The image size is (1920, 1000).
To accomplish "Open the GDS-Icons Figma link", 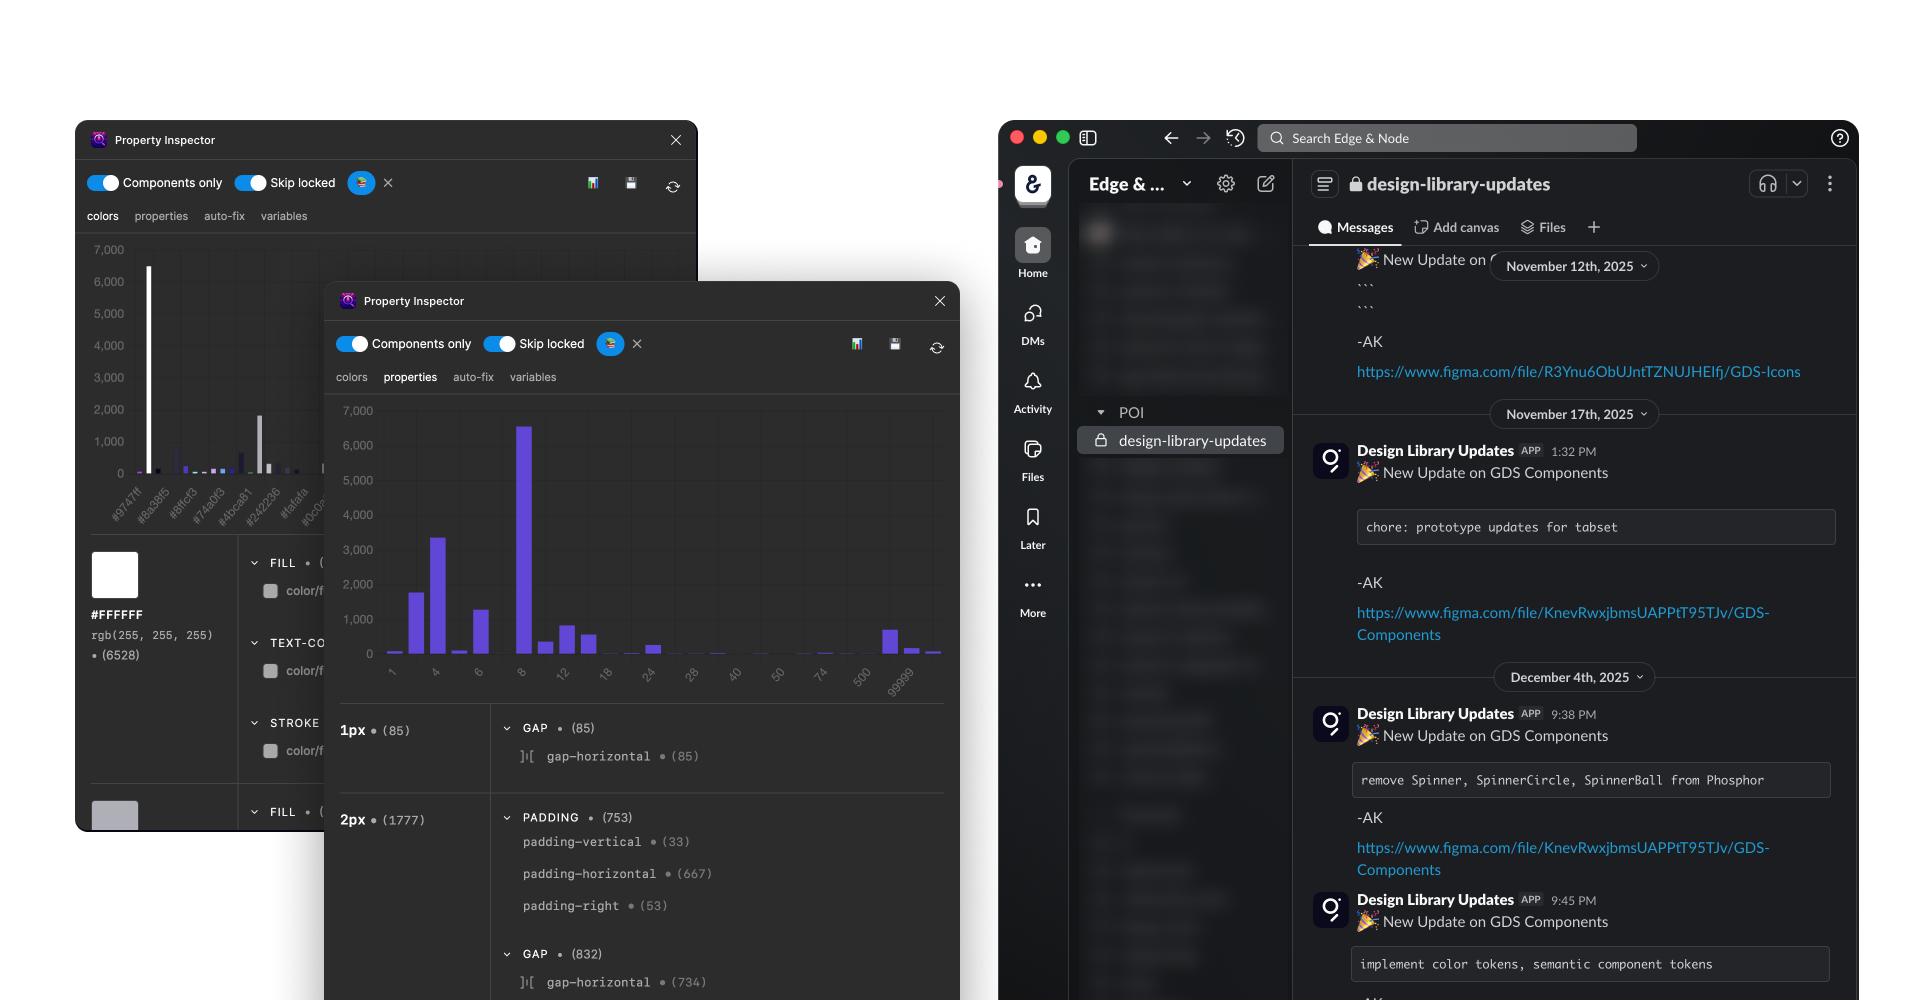I will coord(1577,372).
